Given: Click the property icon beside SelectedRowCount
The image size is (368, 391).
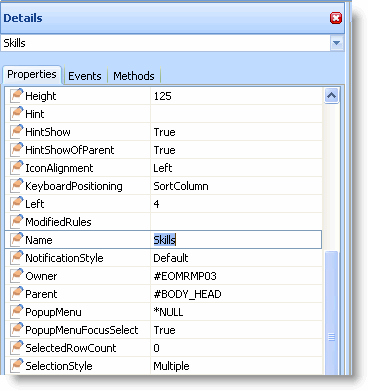Looking at the screenshot, I should click(x=16, y=347).
